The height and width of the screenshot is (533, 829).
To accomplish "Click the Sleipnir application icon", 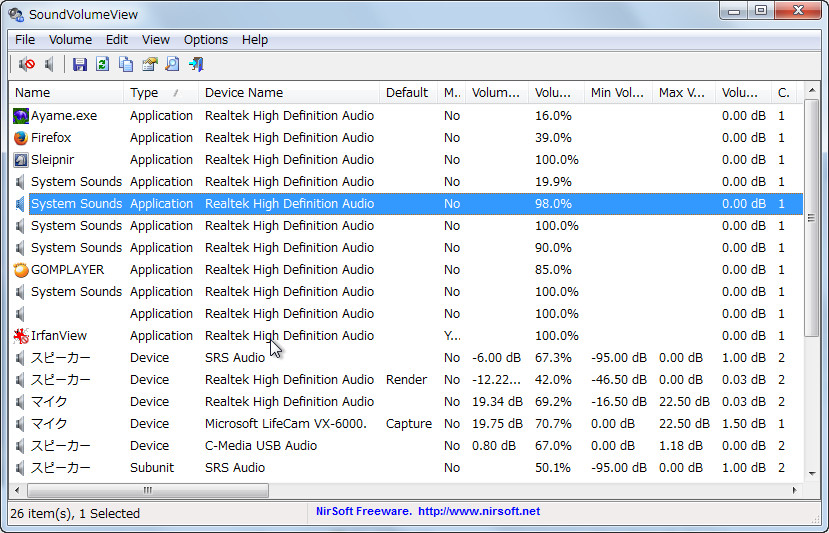I will (21, 160).
